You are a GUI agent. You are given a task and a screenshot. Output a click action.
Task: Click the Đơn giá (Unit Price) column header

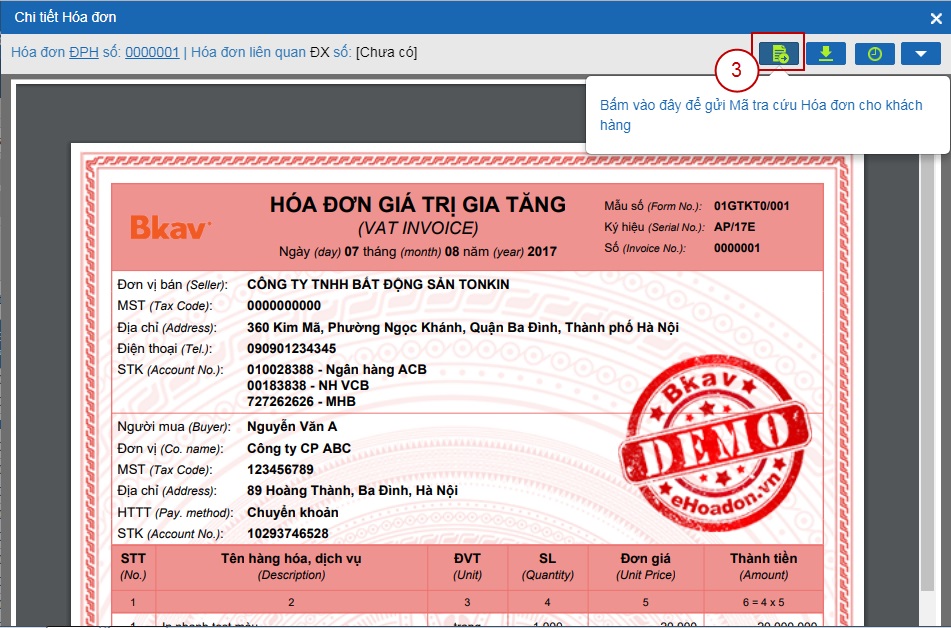click(x=645, y=567)
